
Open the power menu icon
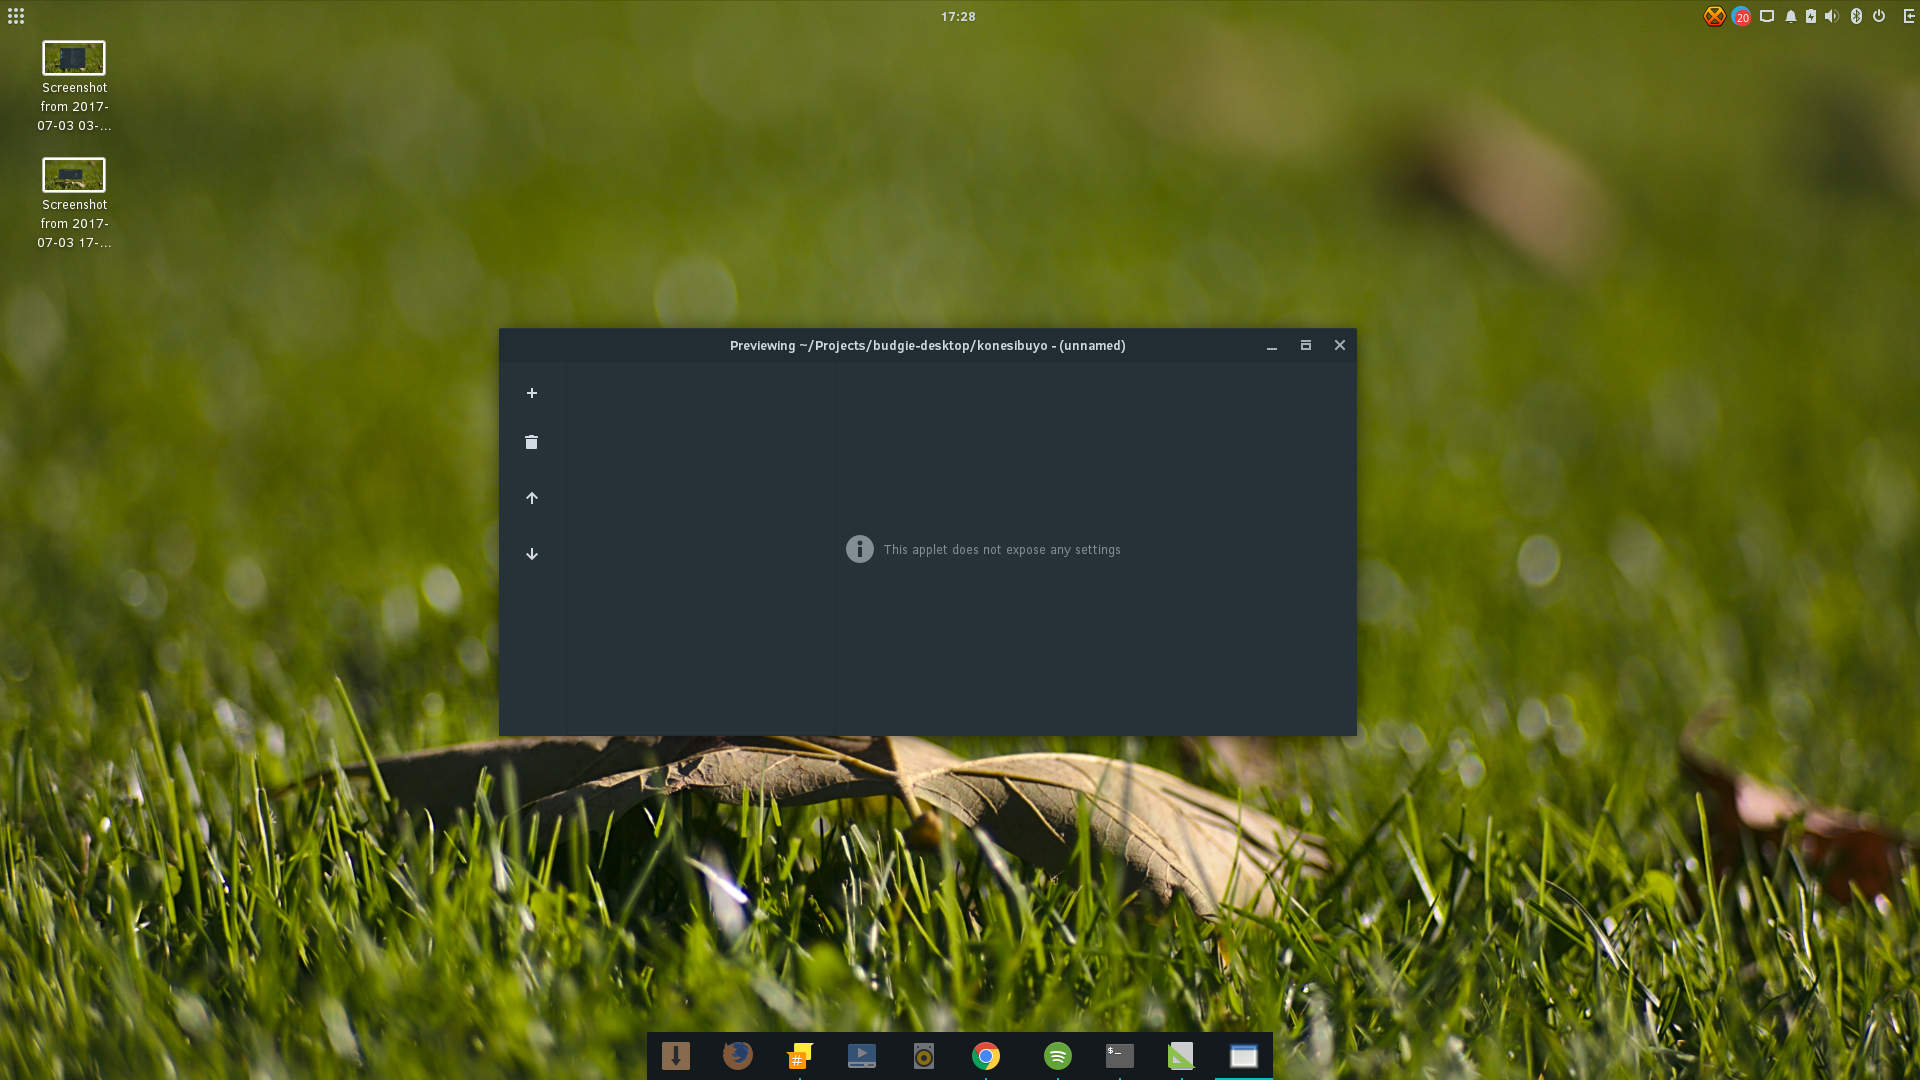tap(1879, 16)
